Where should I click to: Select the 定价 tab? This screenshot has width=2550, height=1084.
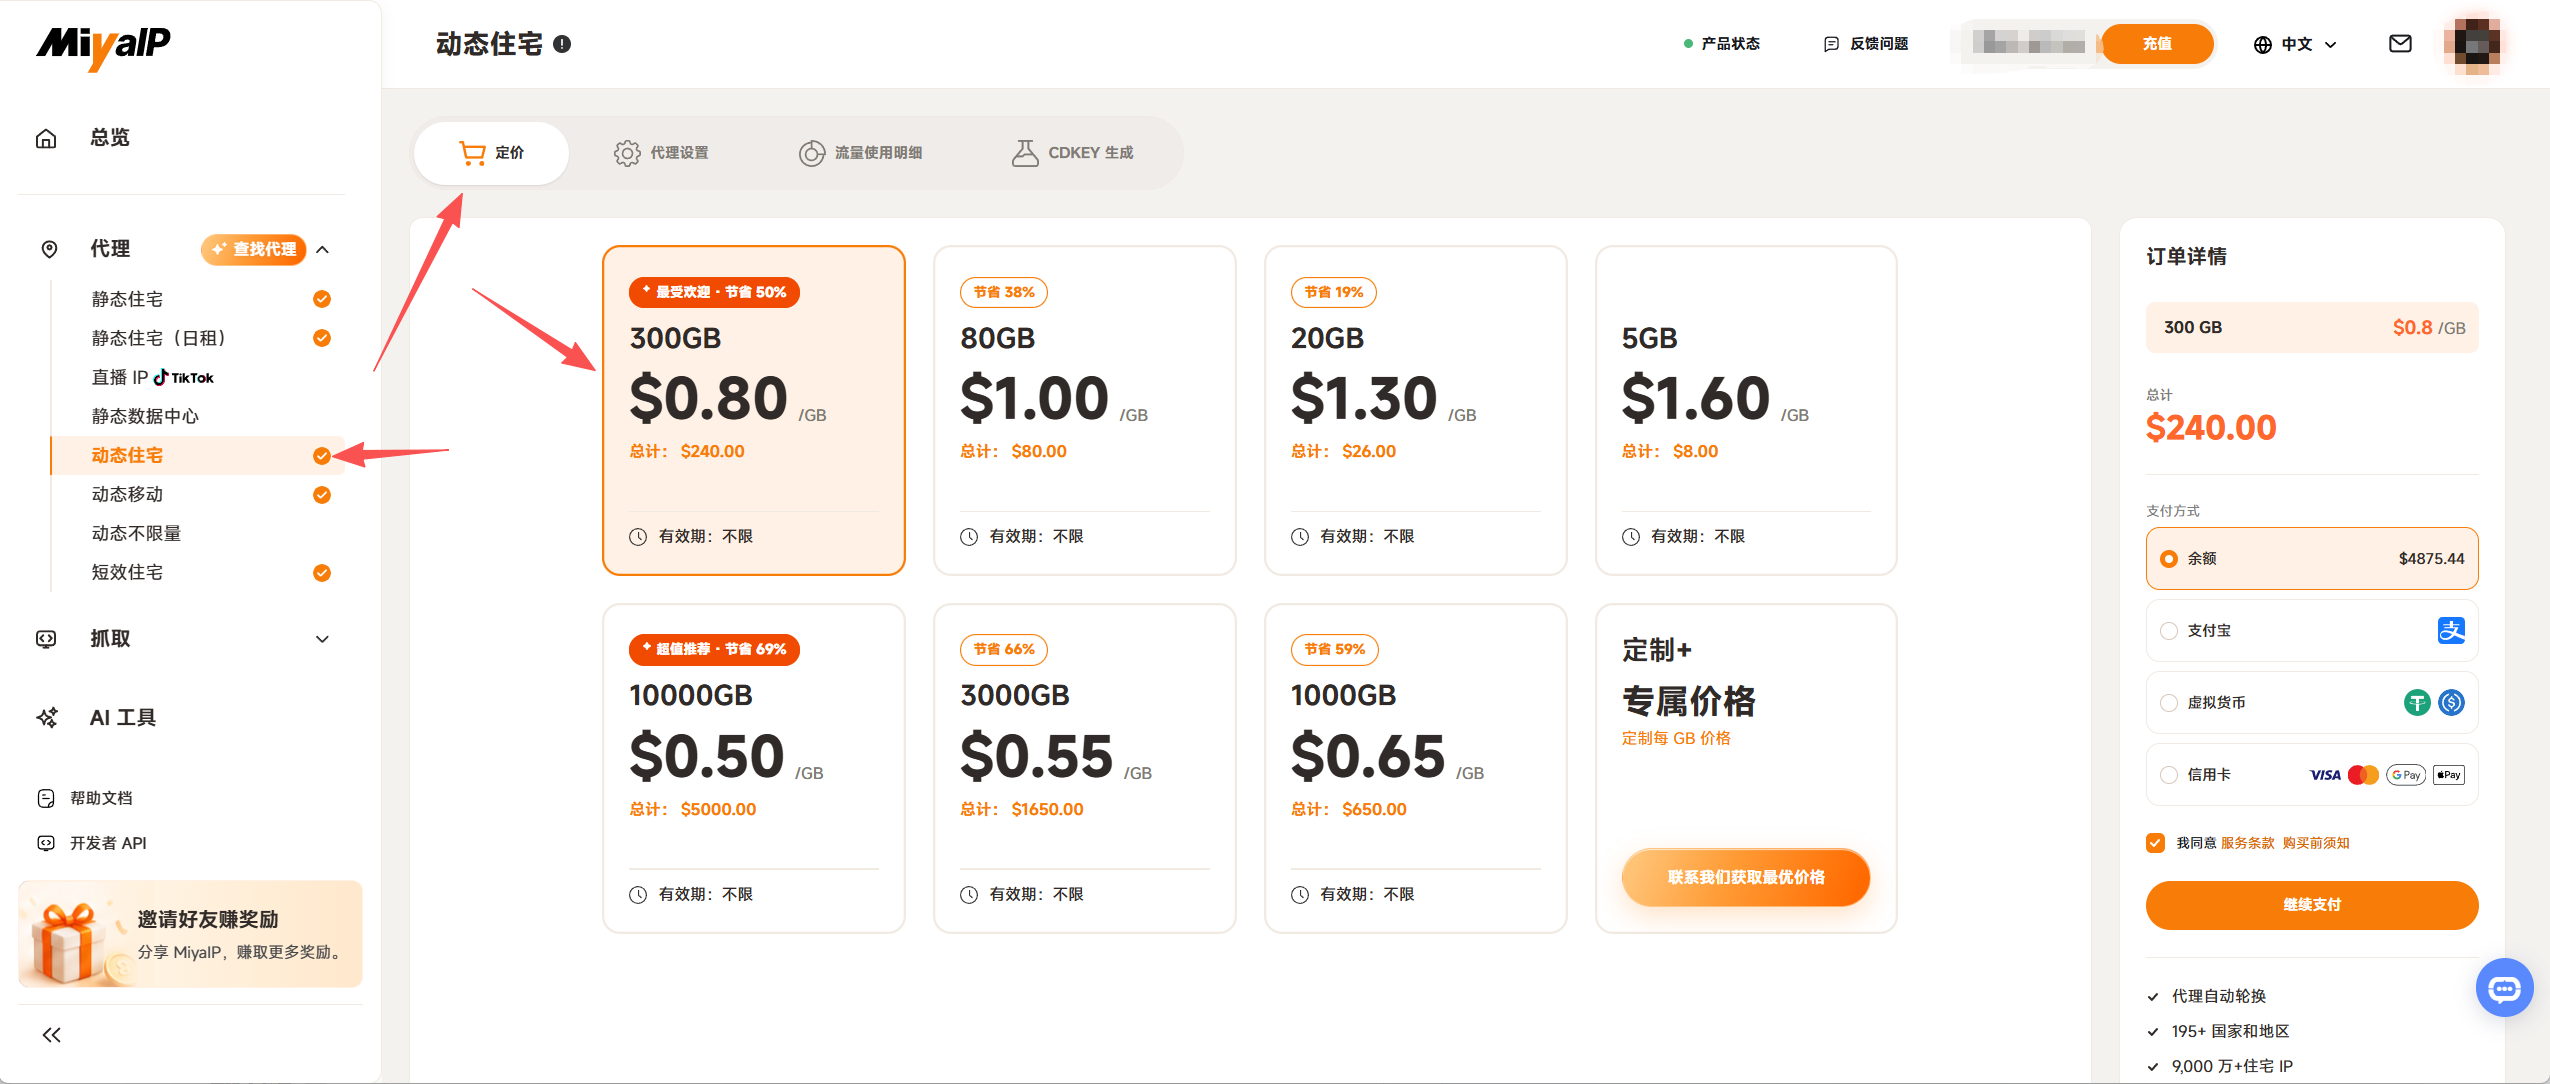[491, 153]
